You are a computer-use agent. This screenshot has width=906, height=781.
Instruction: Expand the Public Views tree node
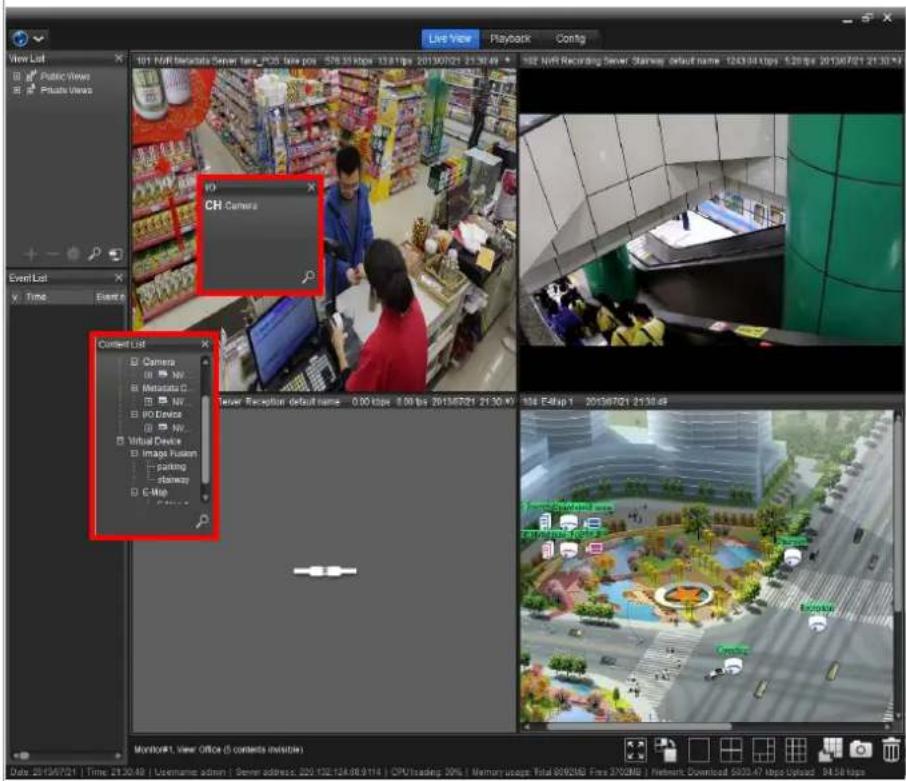(16, 76)
